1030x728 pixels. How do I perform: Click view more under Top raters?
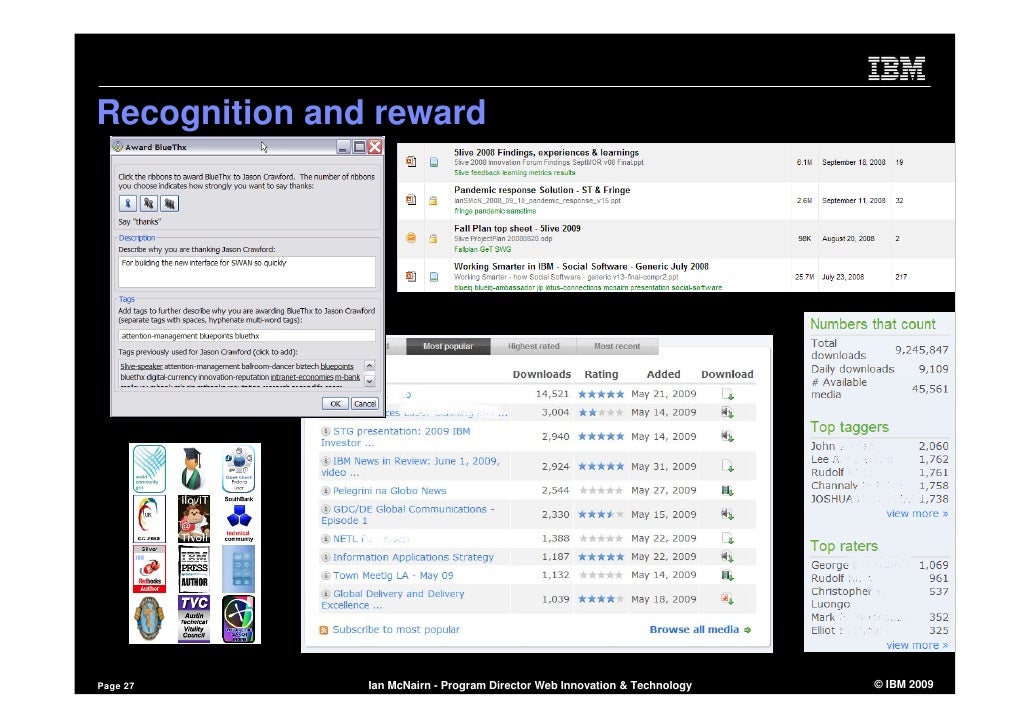tap(917, 645)
